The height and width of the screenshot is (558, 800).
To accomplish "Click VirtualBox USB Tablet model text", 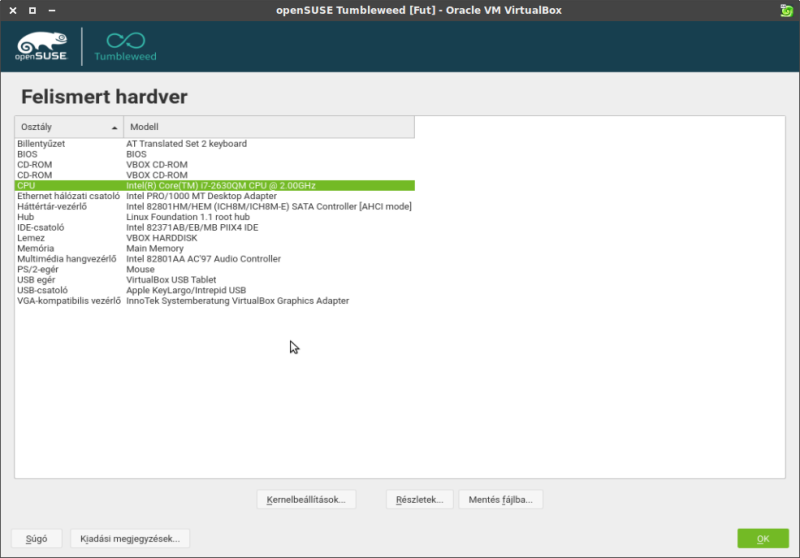I will point(171,280).
